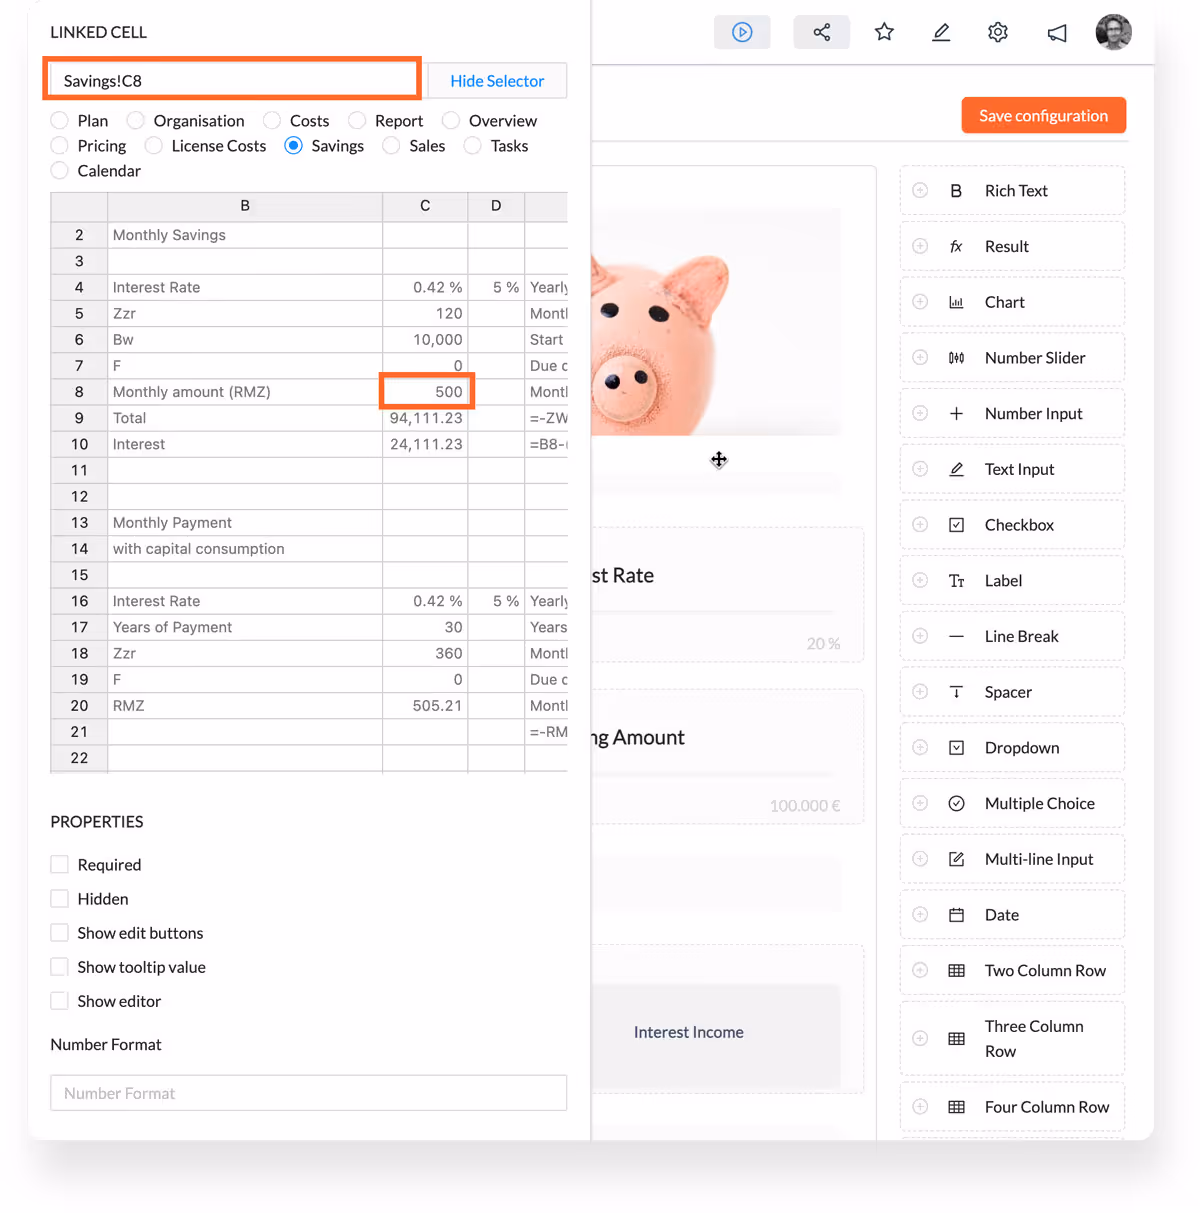Click Hide Selector to close the picker
This screenshot has width=1200, height=1213.
[x=496, y=80]
